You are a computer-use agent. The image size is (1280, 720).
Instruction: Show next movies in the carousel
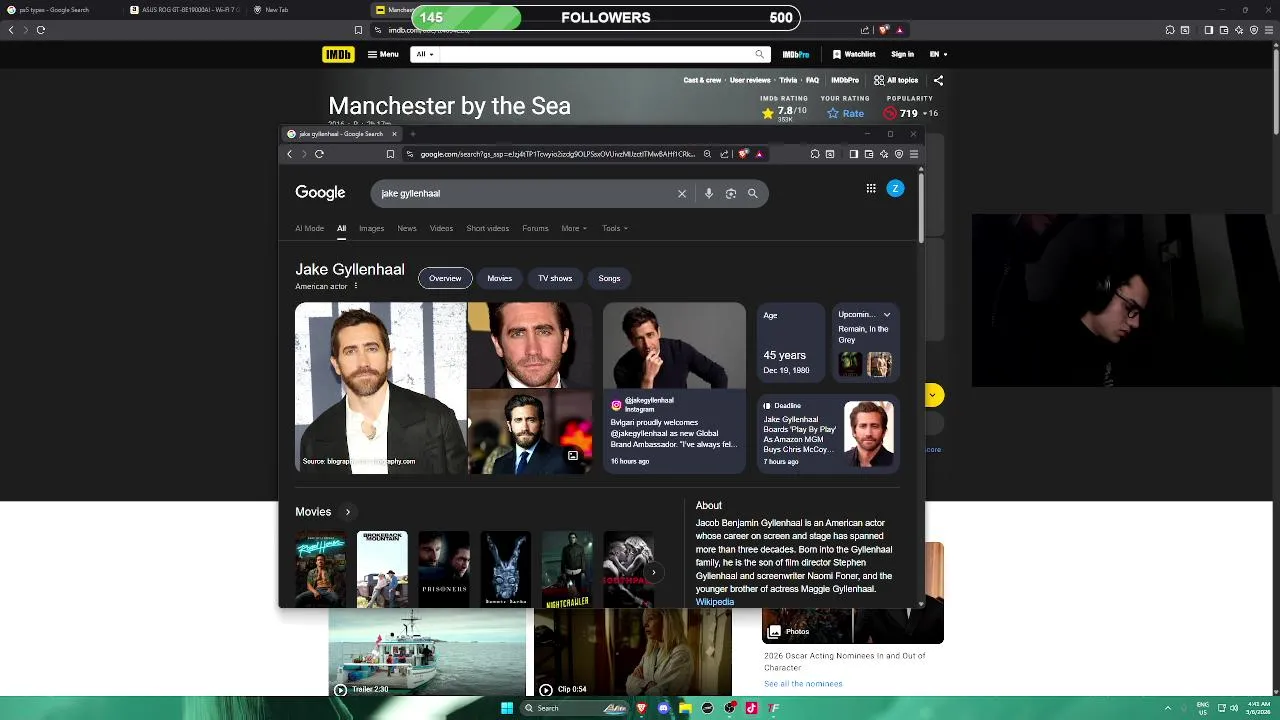pyautogui.click(x=652, y=573)
